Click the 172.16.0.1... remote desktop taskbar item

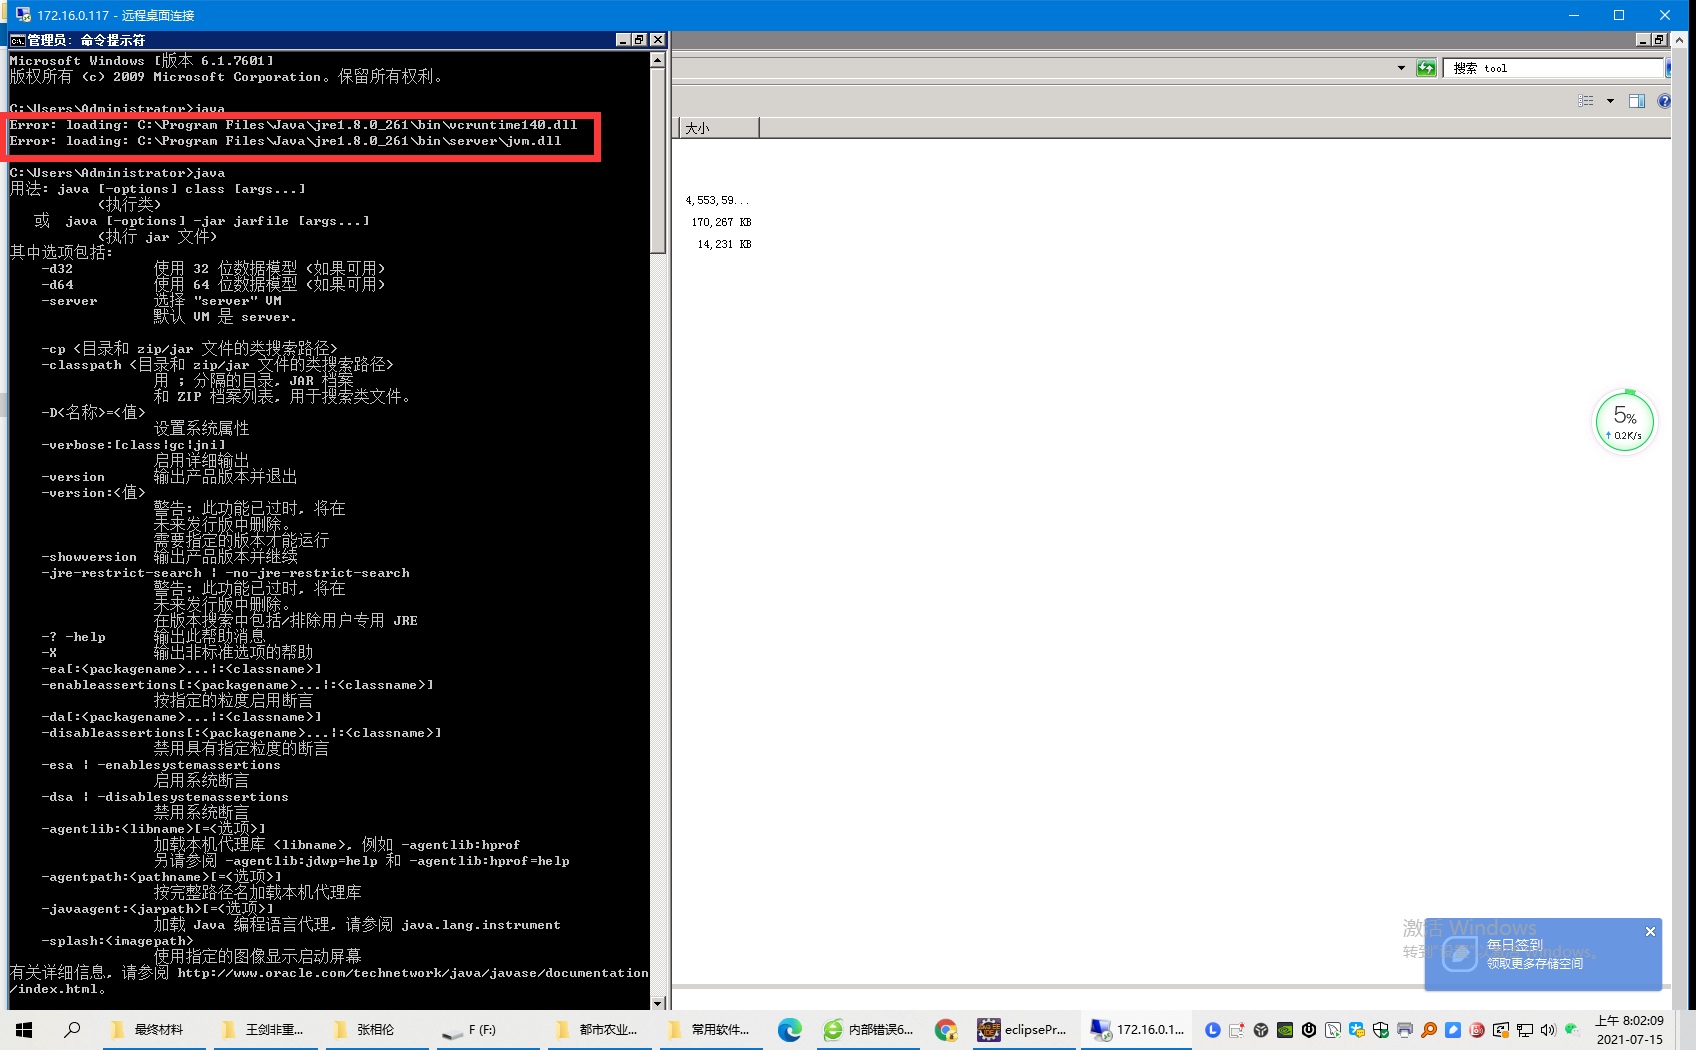click(x=1137, y=1029)
